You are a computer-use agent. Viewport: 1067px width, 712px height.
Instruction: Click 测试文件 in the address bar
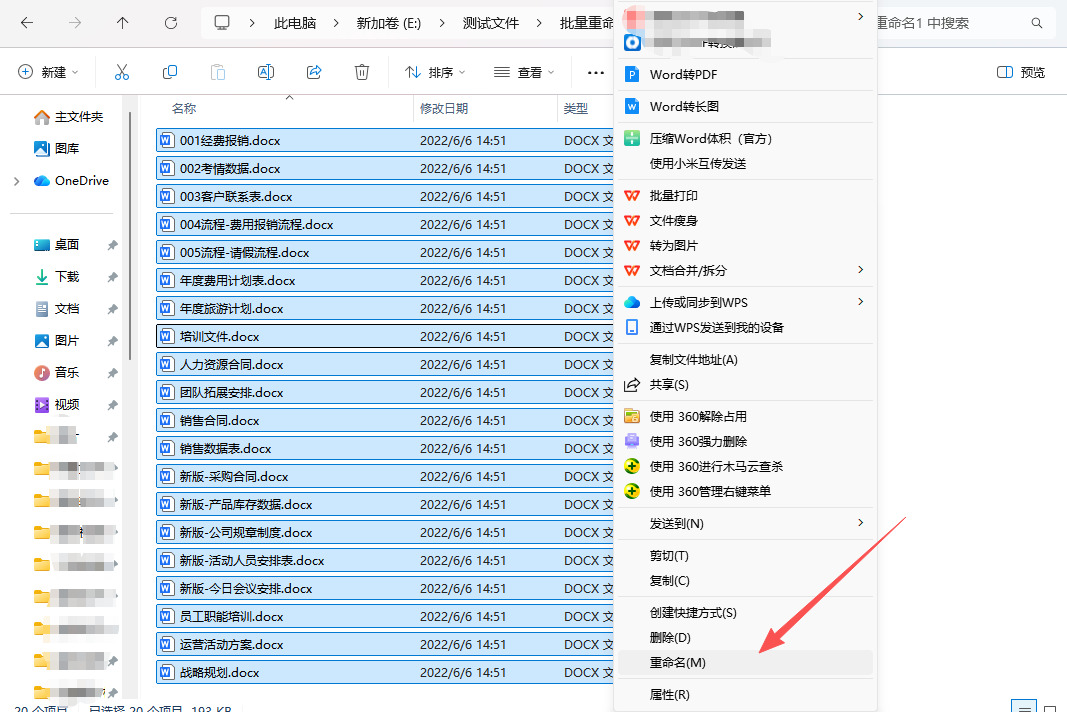tap(491, 23)
